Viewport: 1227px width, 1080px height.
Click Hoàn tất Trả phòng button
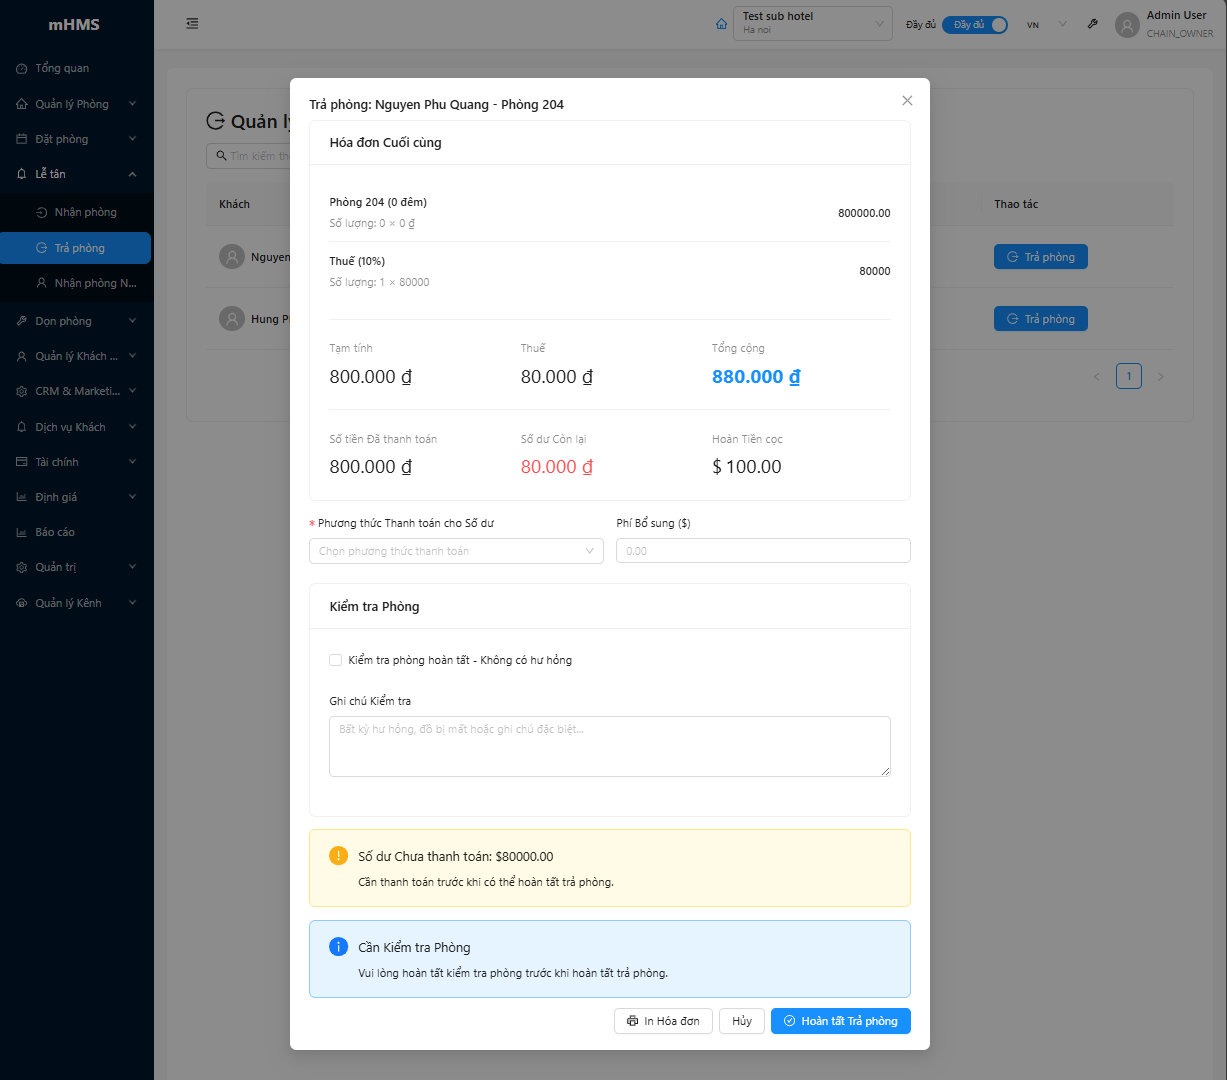840,1021
